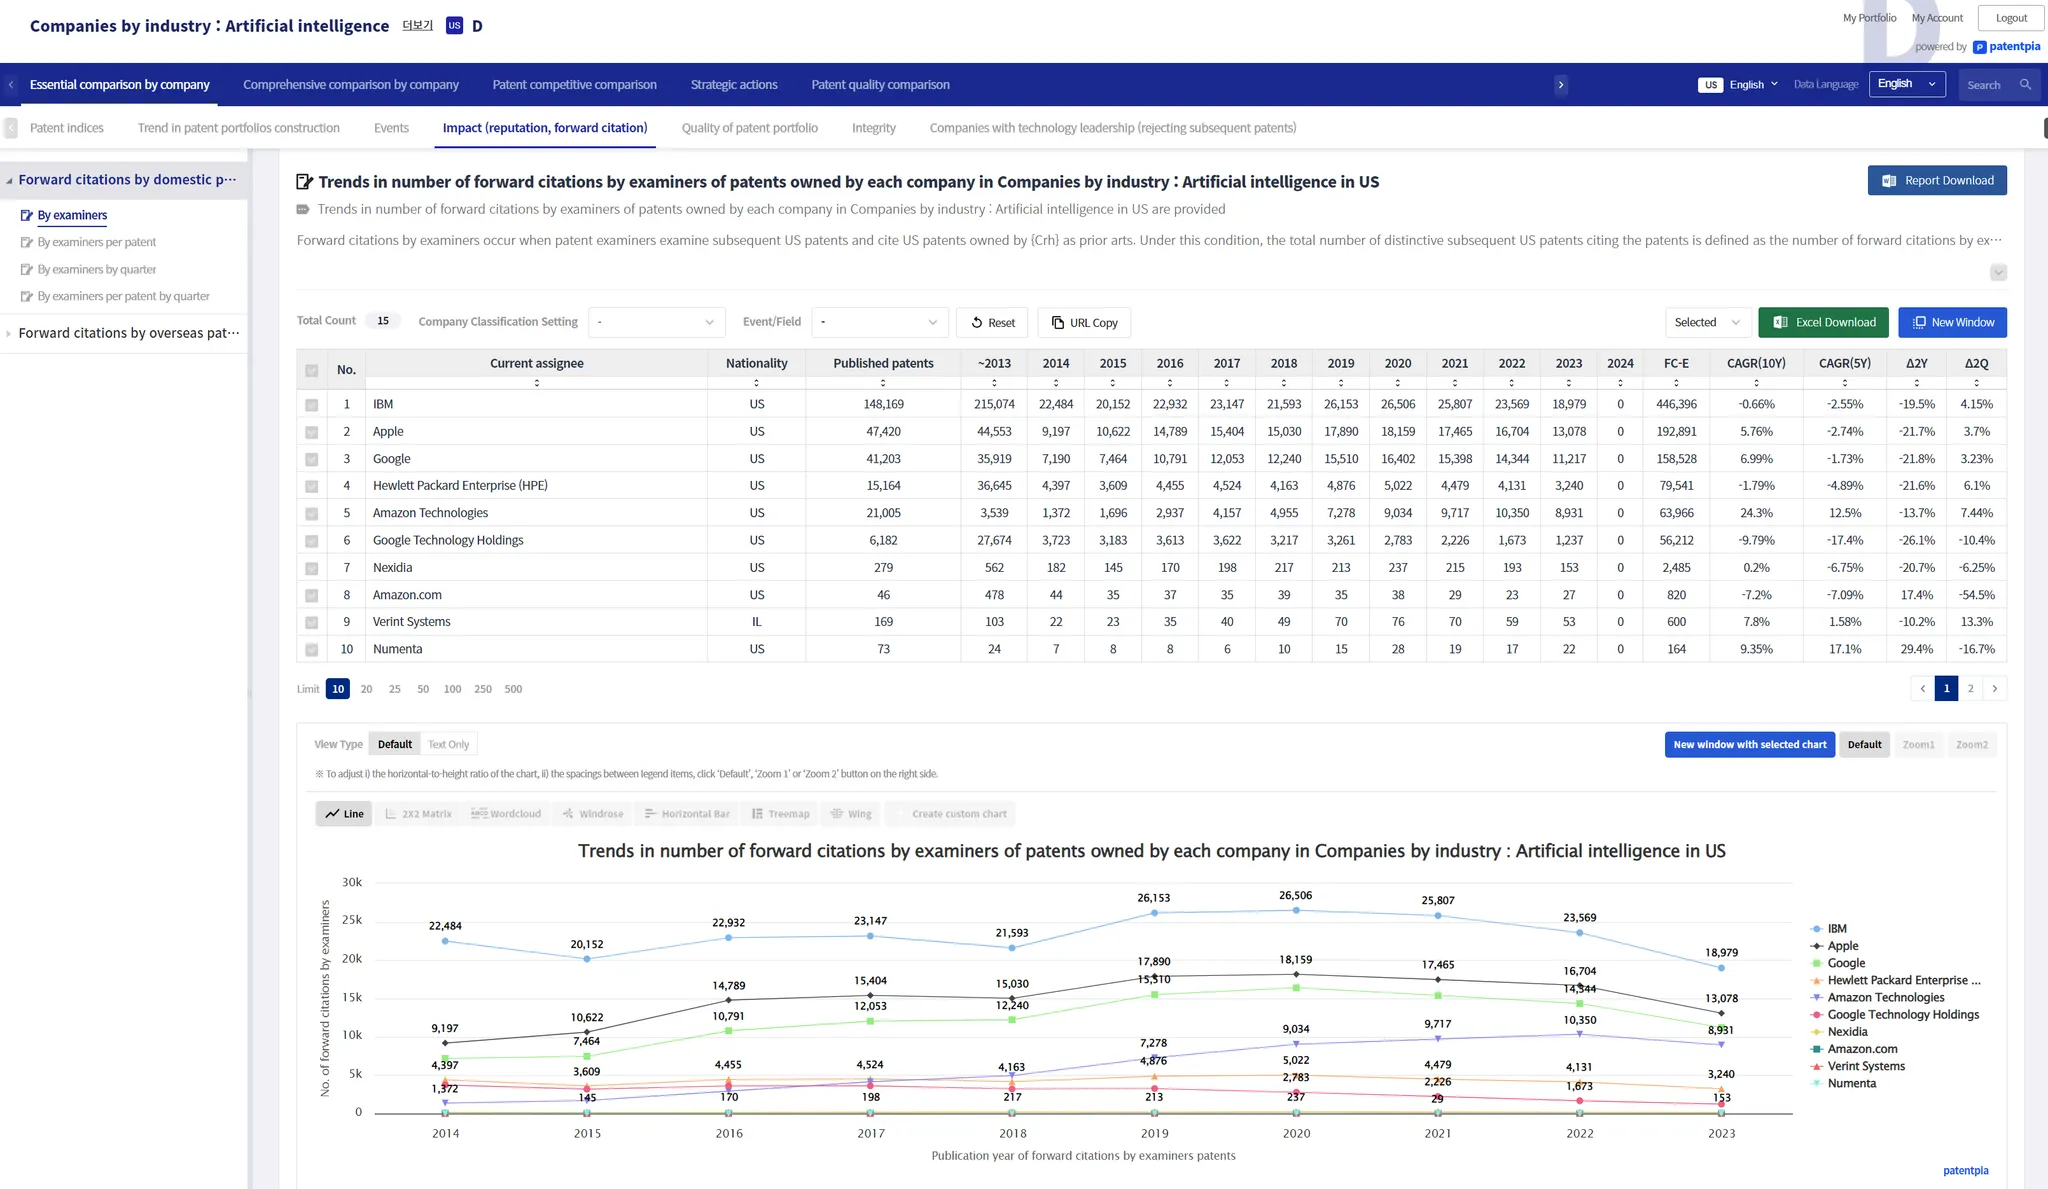Choose the Horizontal Bar chart type
This screenshot has height=1189, width=2048.
(x=687, y=814)
